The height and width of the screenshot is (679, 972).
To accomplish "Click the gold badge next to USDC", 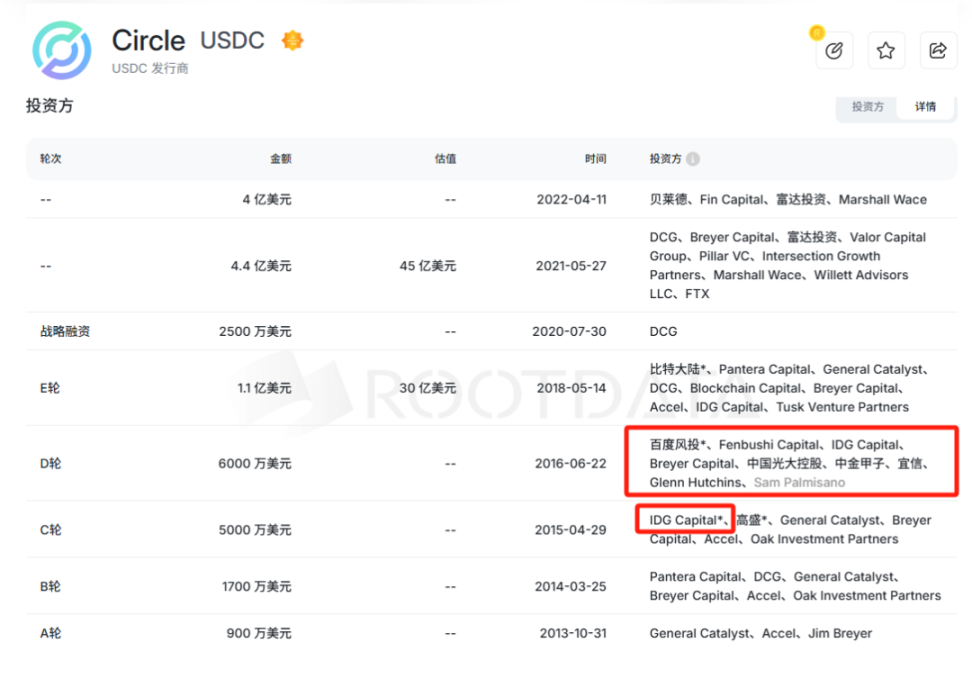I will click(292, 41).
